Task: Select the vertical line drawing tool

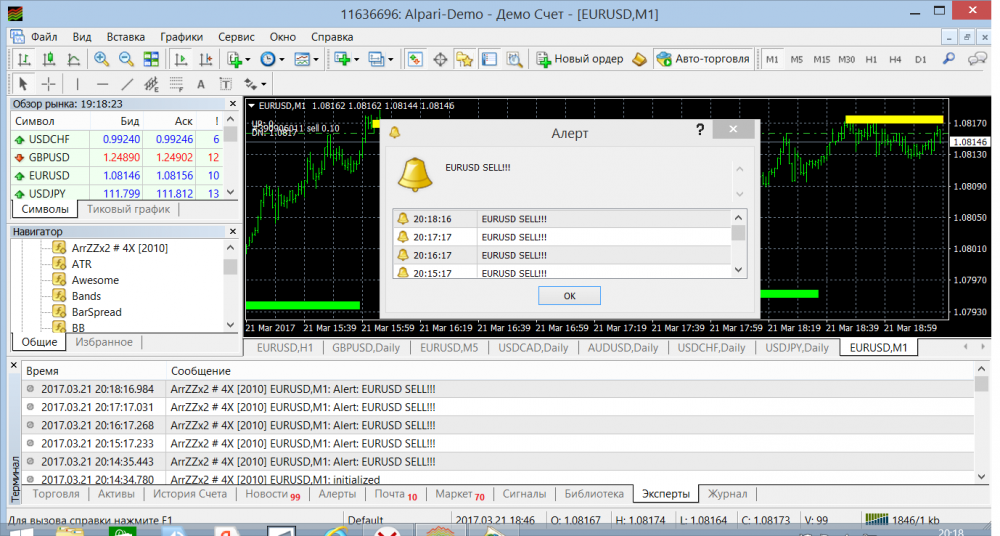Action: coord(77,84)
